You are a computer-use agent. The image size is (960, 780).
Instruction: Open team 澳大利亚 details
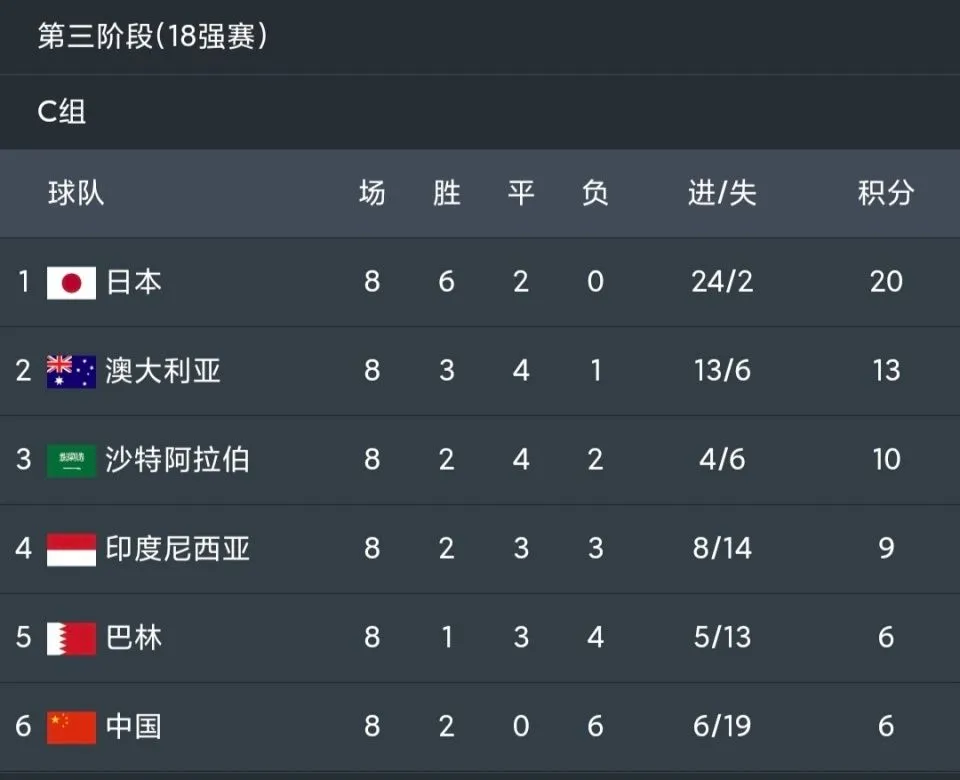[x=163, y=371]
